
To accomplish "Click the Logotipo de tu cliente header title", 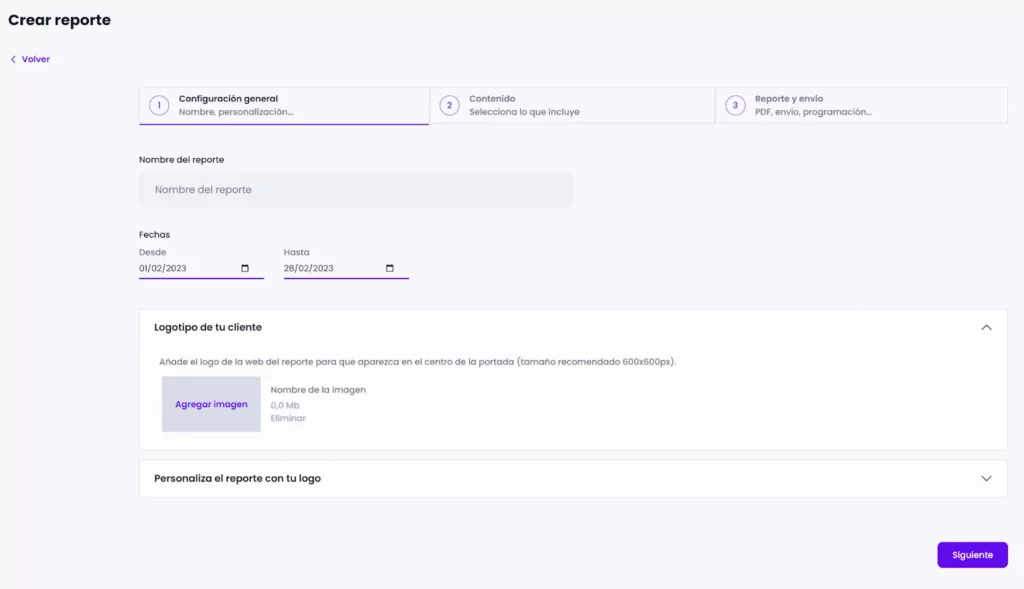I will point(208,327).
